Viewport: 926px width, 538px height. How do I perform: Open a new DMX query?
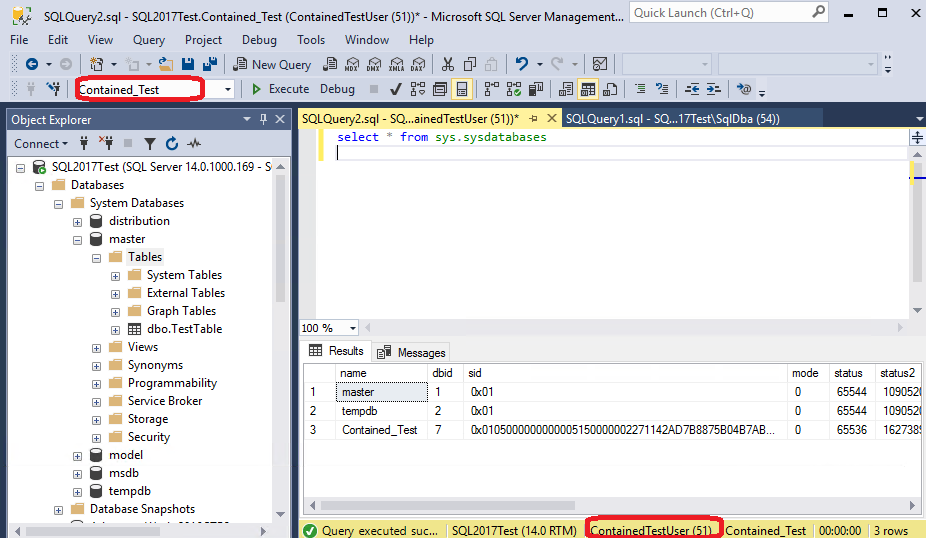pyautogui.click(x=374, y=64)
